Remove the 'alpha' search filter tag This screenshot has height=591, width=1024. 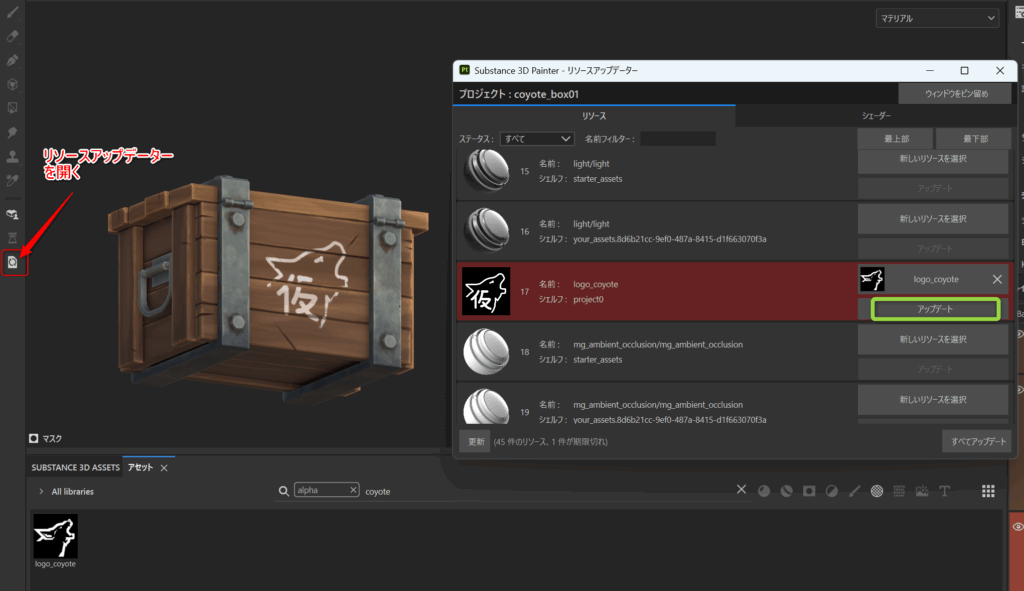pyautogui.click(x=352, y=491)
